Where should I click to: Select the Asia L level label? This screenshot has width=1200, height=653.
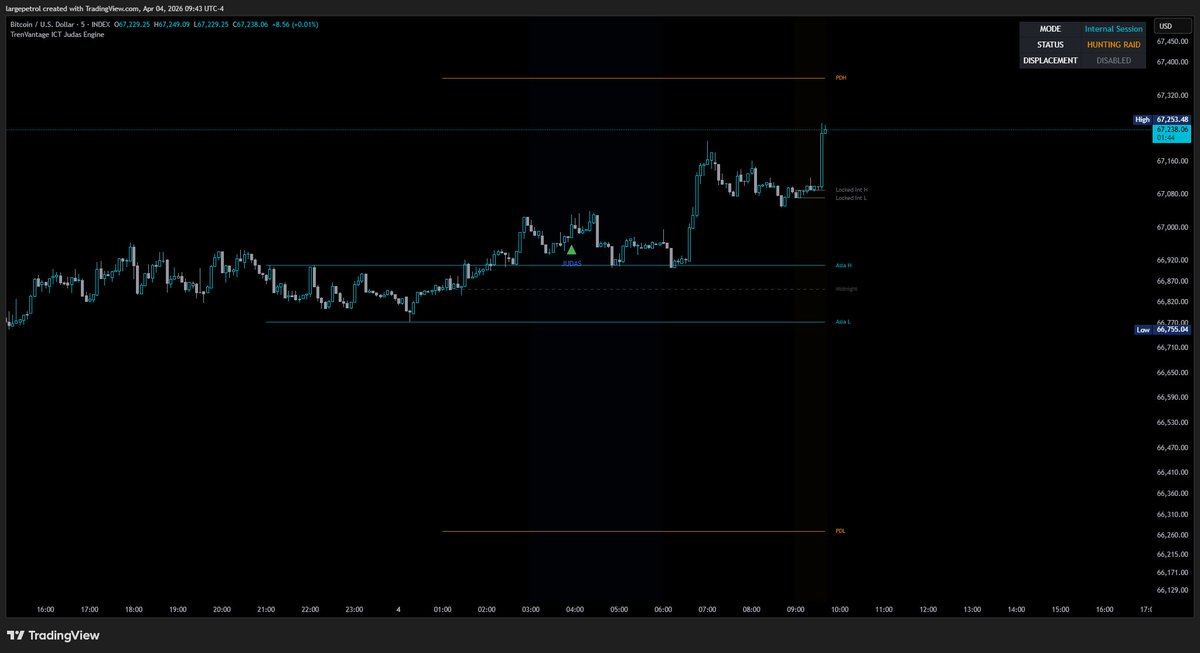pyautogui.click(x=843, y=322)
